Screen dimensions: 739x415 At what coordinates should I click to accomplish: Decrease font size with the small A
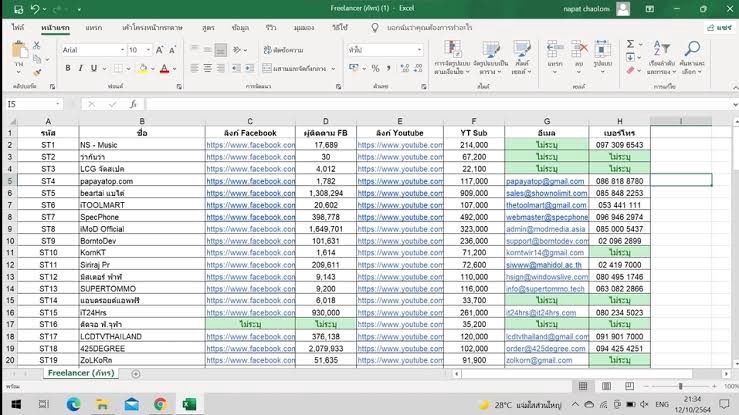[x=172, y=50]
